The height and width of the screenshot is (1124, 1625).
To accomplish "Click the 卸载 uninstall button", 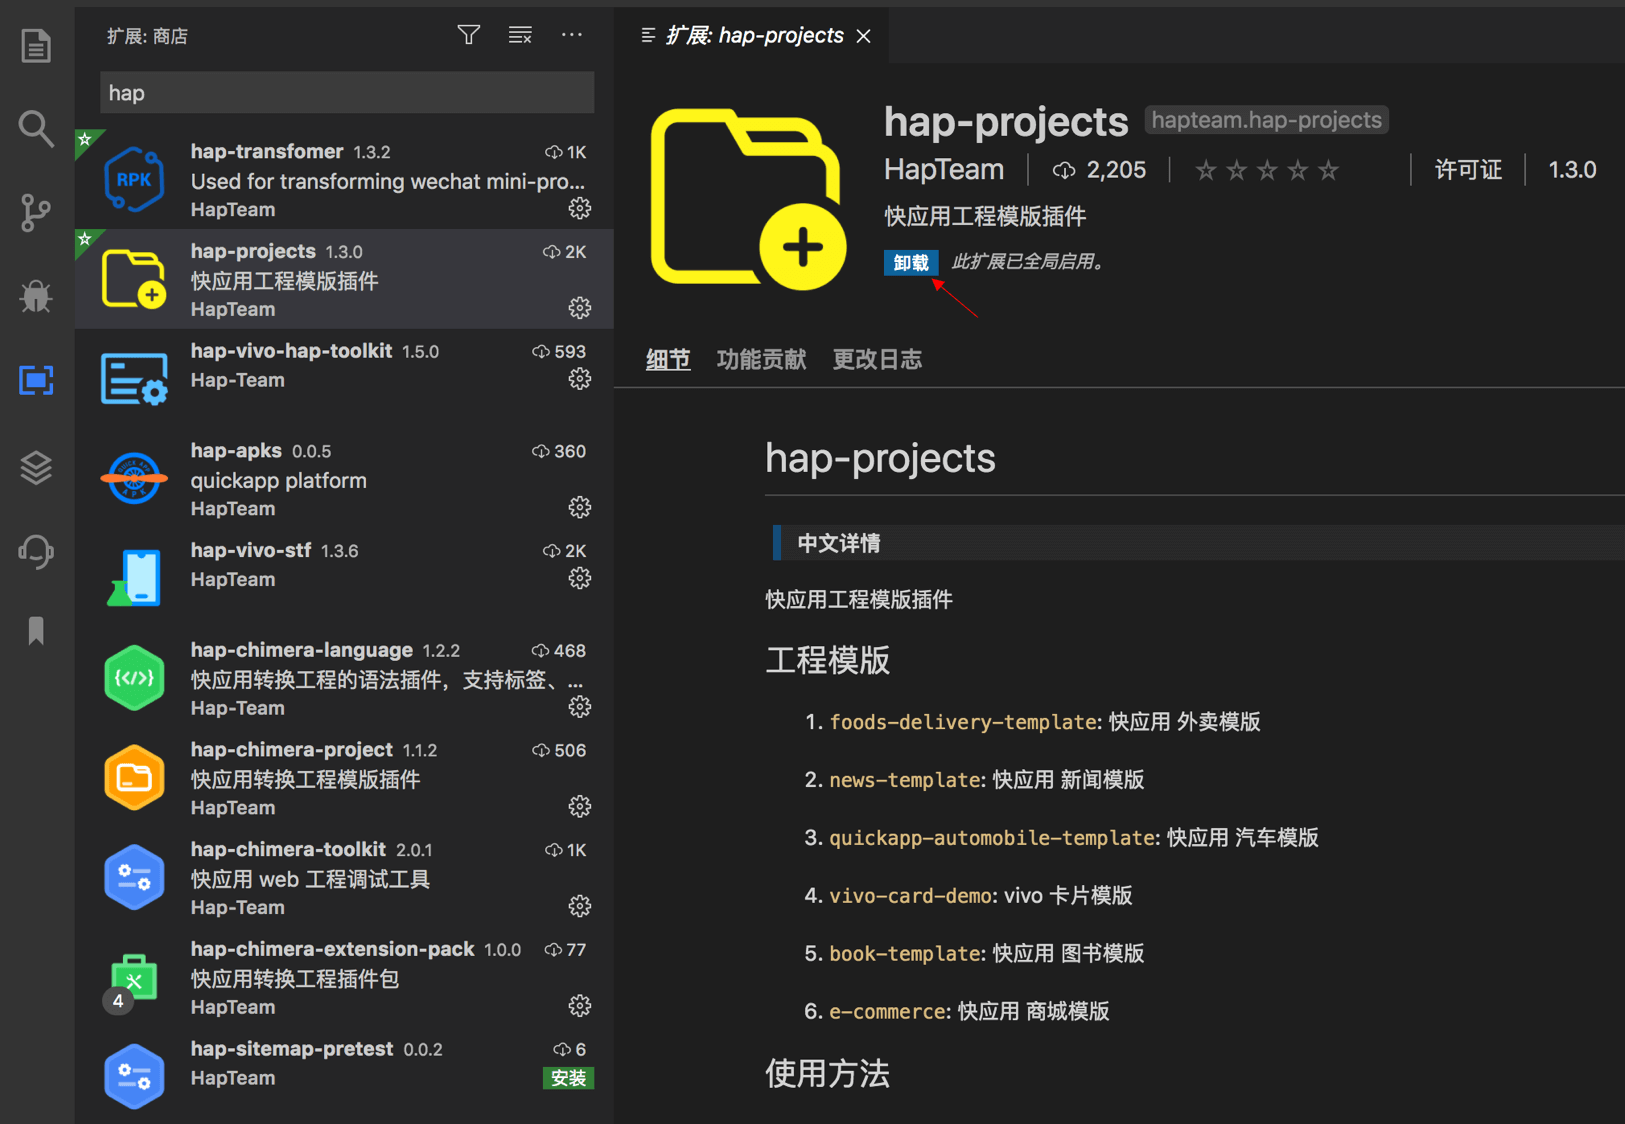I will coord(910,263).
